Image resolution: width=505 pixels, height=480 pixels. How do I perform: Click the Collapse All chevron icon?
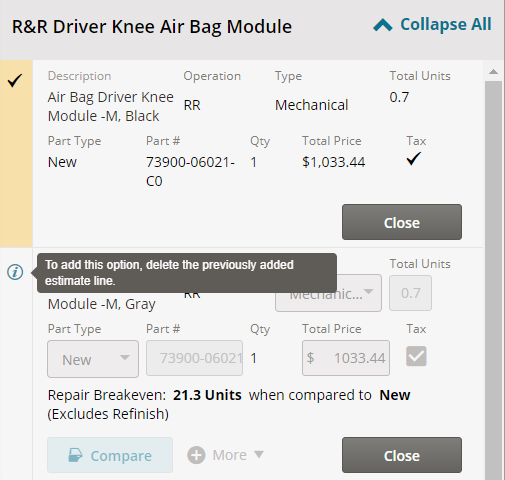point(383,25)
